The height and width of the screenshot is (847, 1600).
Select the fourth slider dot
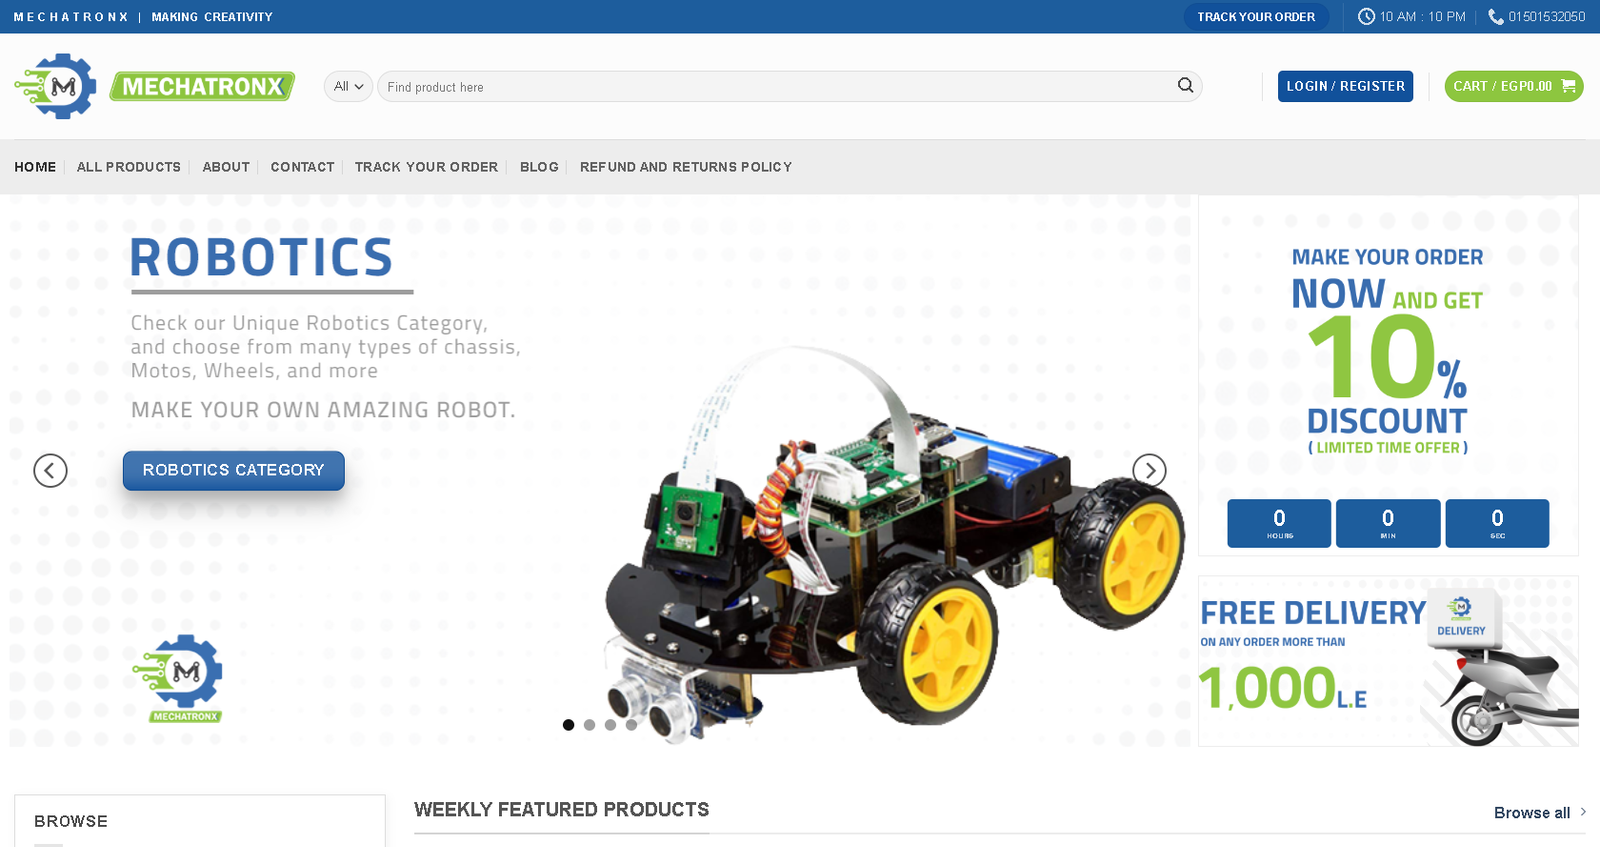coord(631,725)
